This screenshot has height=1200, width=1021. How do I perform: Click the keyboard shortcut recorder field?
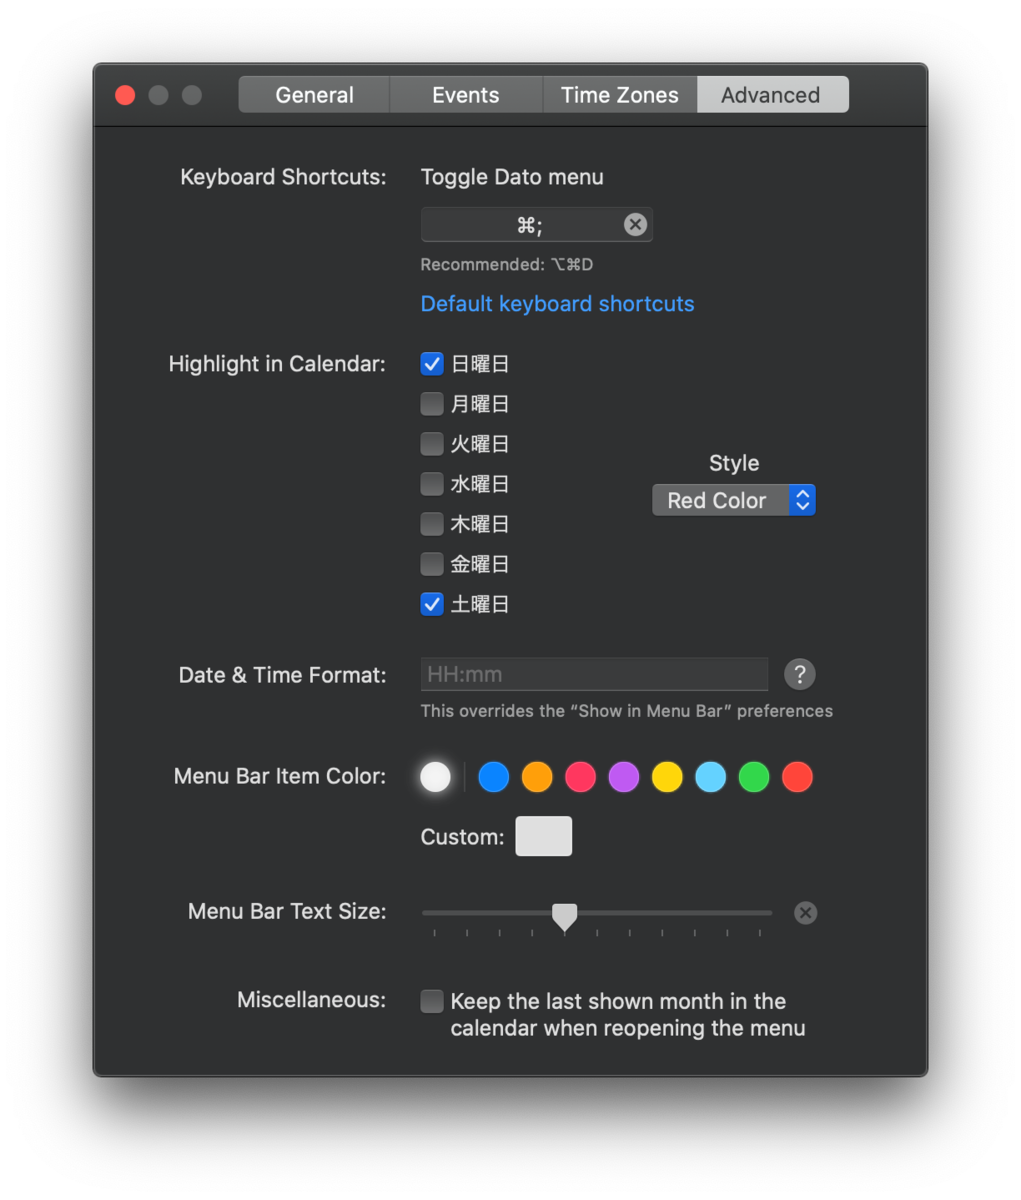click(x=536, y=225)
